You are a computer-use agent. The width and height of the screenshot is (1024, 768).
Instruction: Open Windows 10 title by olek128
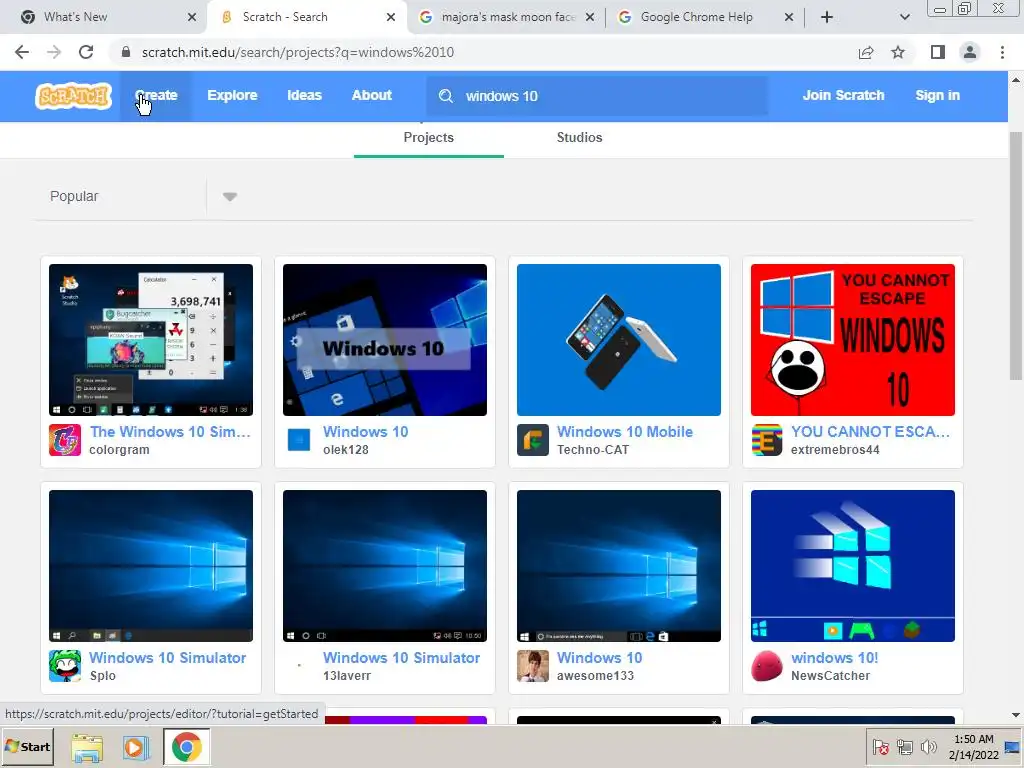(365, 432)
